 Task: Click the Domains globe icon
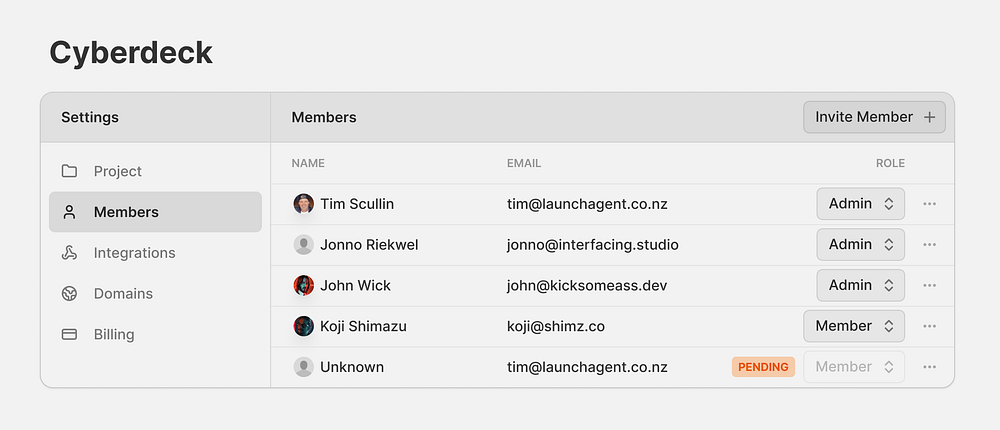(69, 294)
